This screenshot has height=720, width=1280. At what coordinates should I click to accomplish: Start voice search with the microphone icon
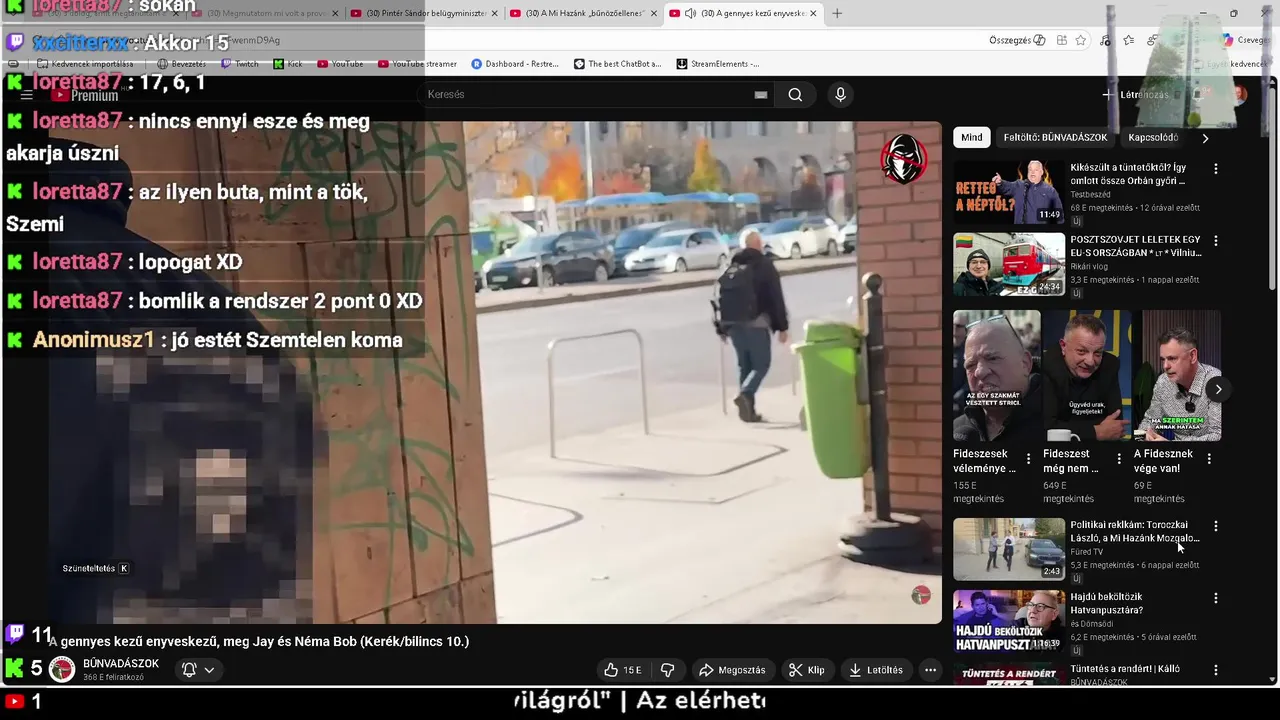840,95
